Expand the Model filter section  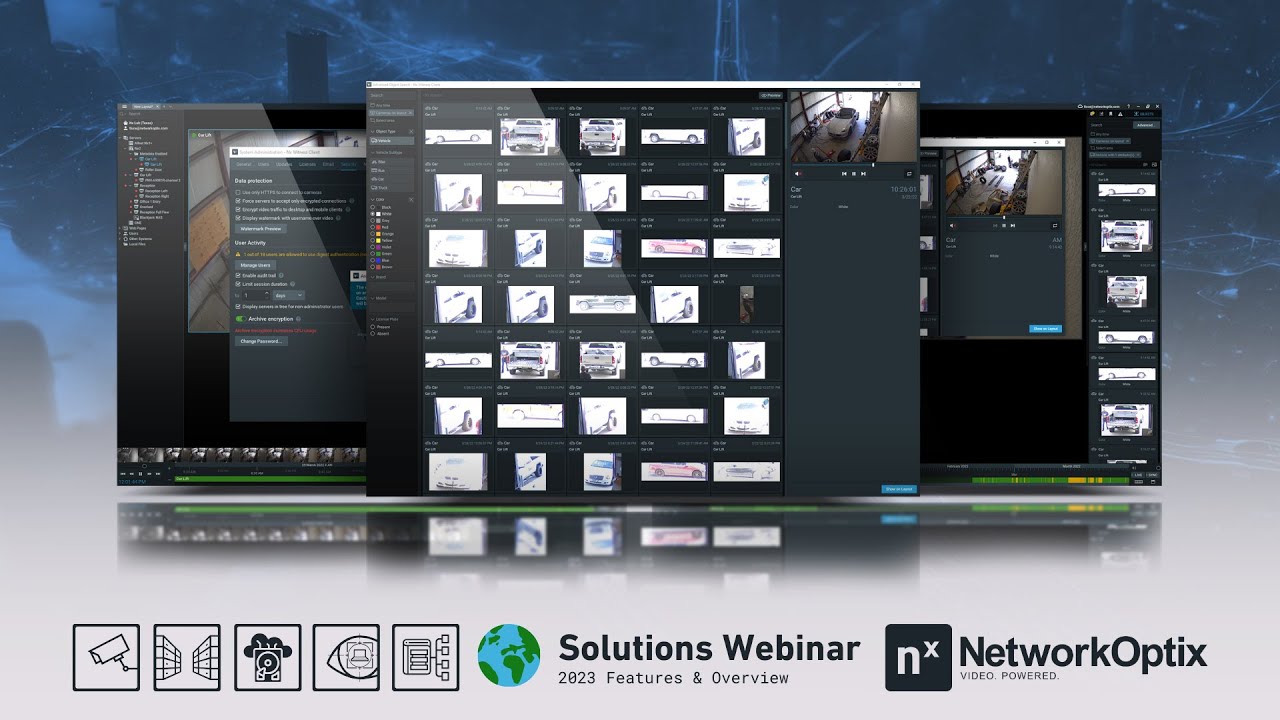point(372,298)
